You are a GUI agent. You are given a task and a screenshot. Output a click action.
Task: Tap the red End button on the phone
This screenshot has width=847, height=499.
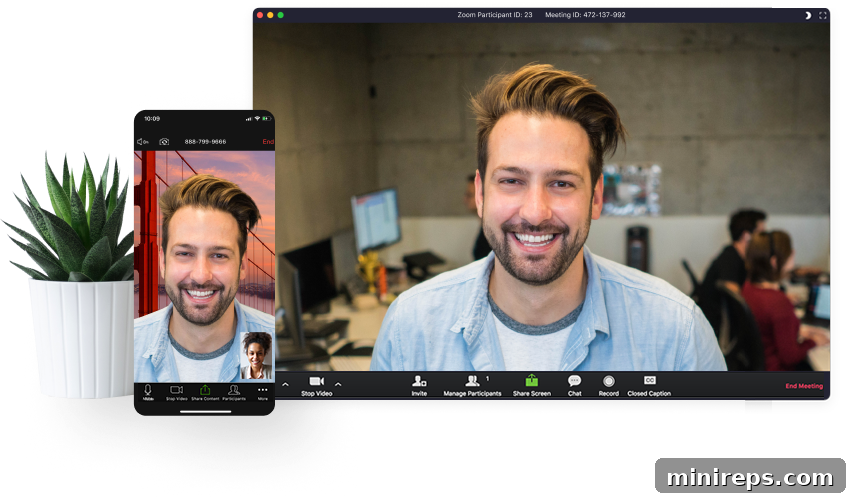(x=268, y=142)
